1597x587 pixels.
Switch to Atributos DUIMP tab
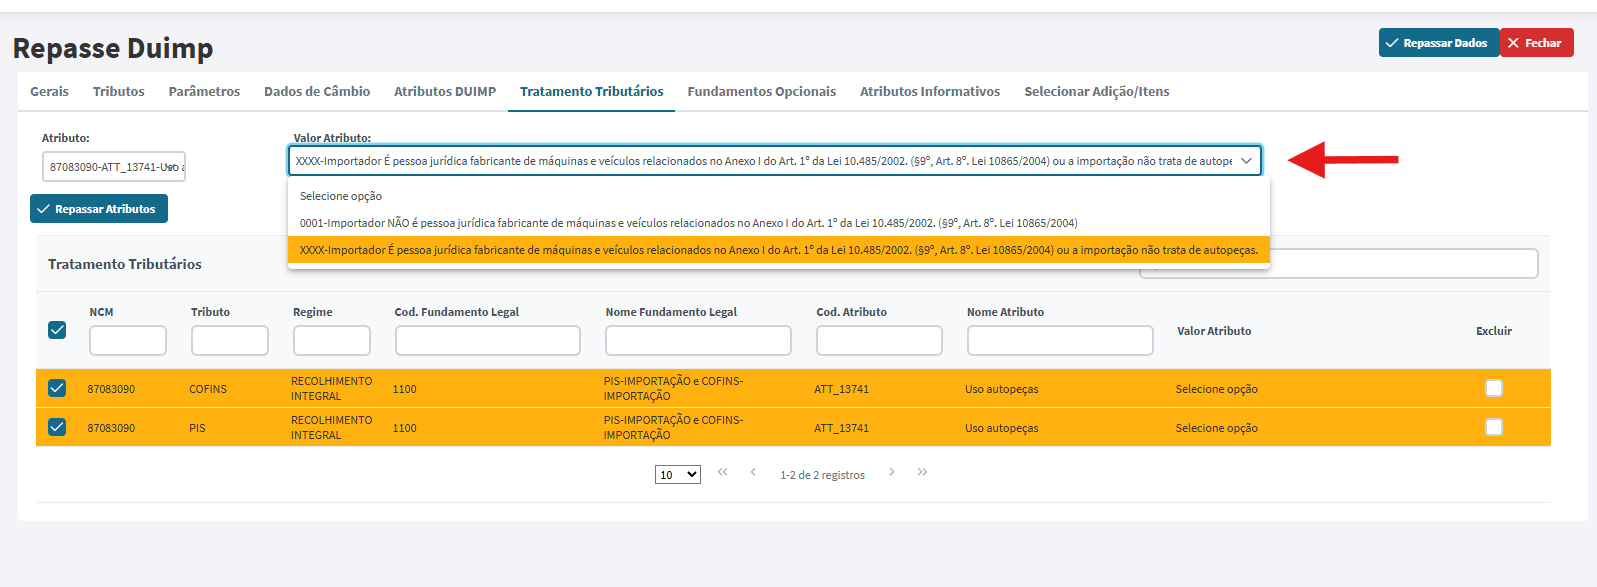click(445, 91)
